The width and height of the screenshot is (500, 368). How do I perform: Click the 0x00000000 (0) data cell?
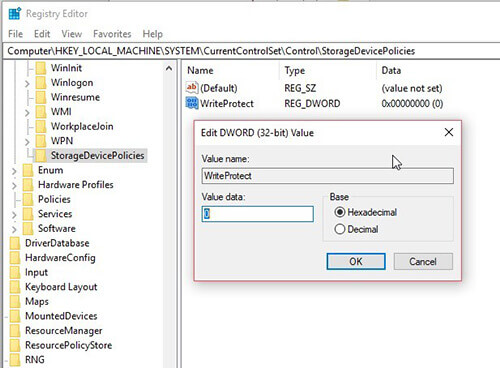tap(412, 104)
